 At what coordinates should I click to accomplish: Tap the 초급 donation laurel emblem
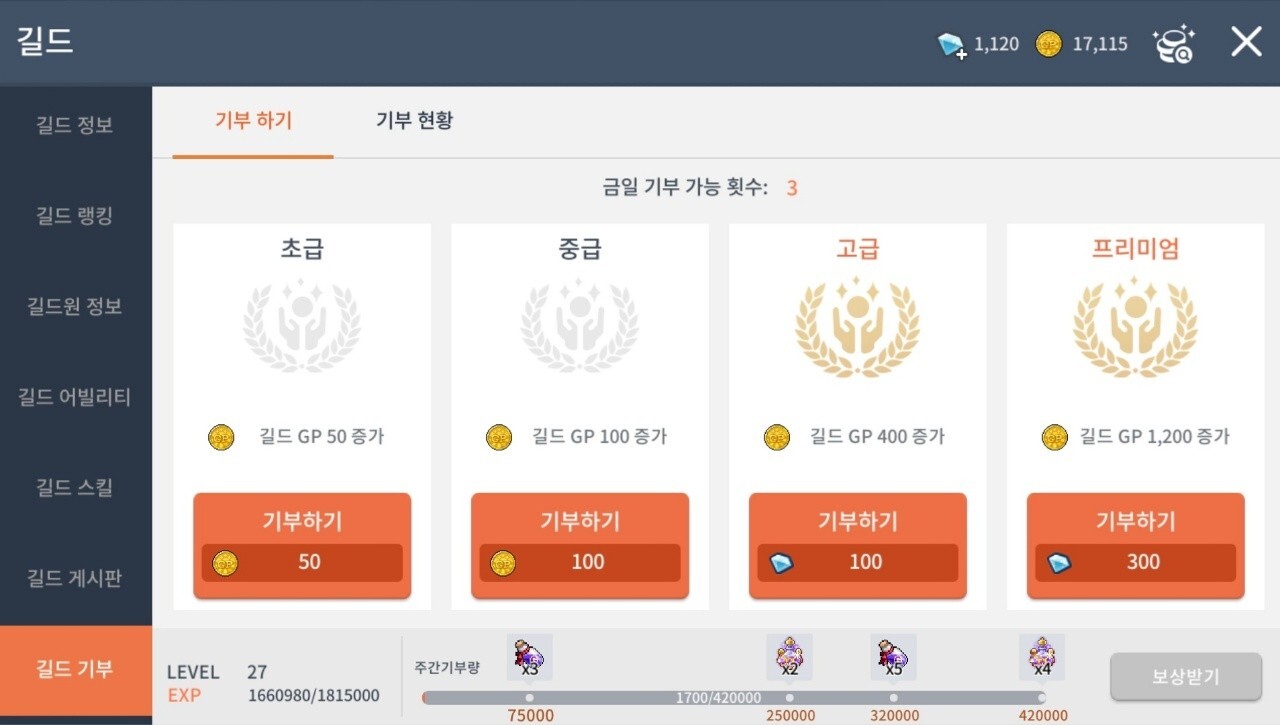click(x=302, y=325)
